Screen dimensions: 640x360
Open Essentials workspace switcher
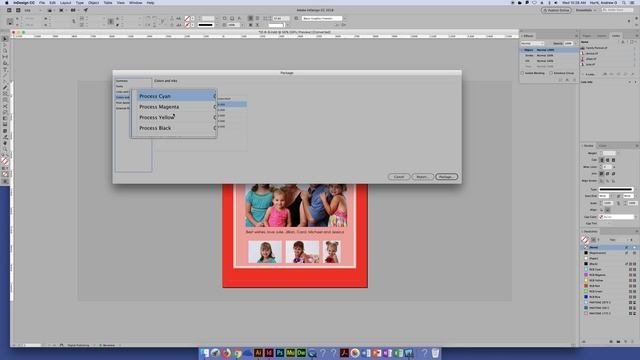coord(586,10)
